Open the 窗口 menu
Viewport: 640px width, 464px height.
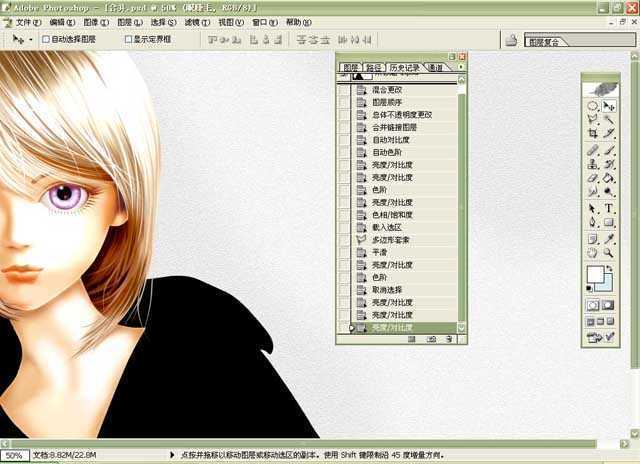pyautogui.click(x=265, y=22)
